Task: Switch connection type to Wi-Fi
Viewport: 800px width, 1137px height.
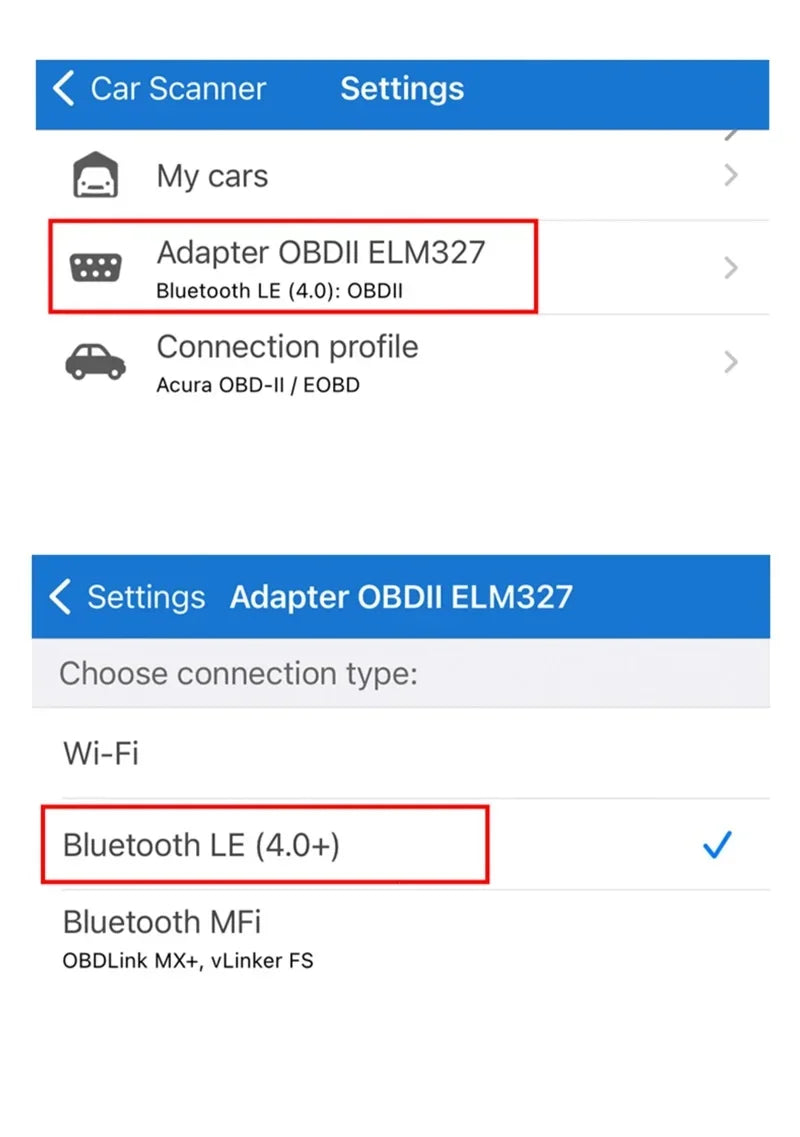Action: pyautogui.click(x=100, y=754)
